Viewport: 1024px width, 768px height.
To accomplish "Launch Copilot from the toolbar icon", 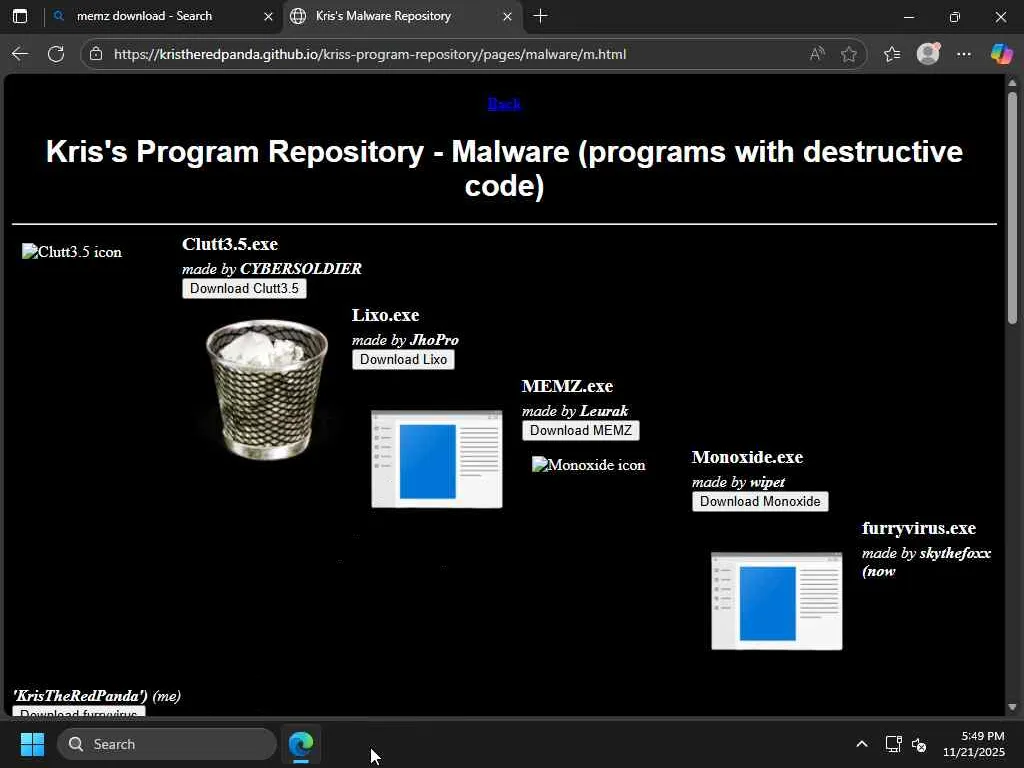I will 1001,54.
